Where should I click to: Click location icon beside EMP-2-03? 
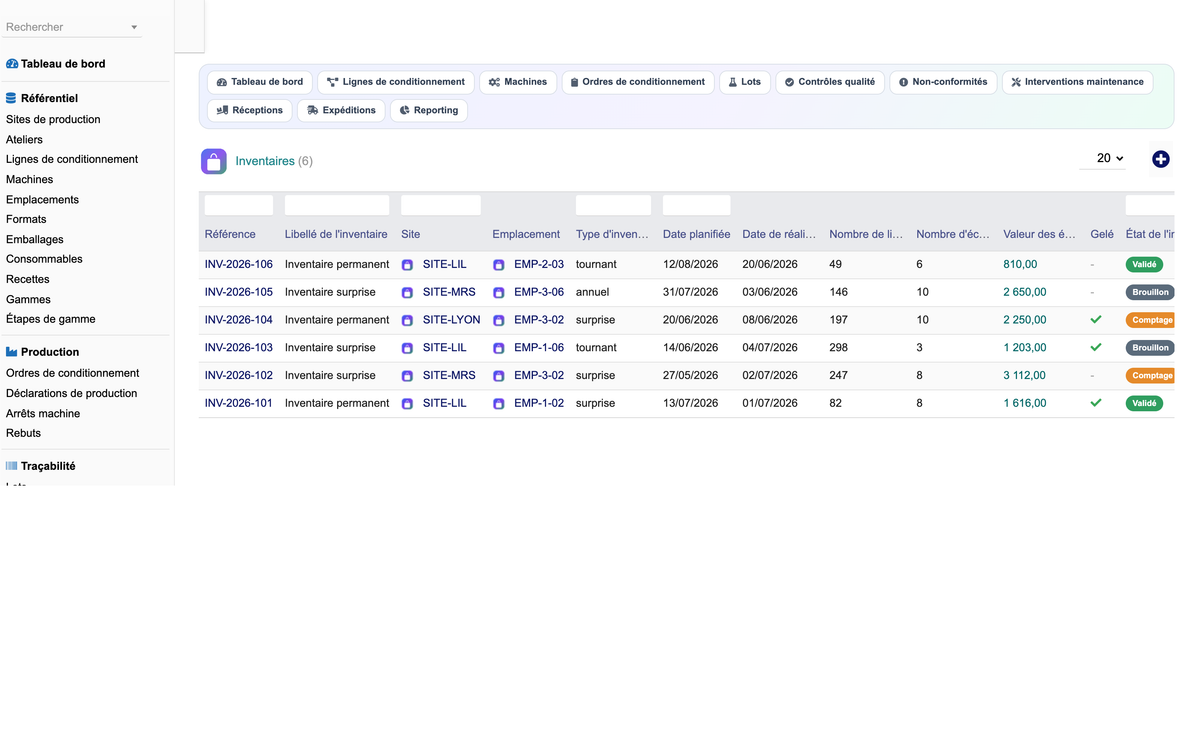click(498, 265)
